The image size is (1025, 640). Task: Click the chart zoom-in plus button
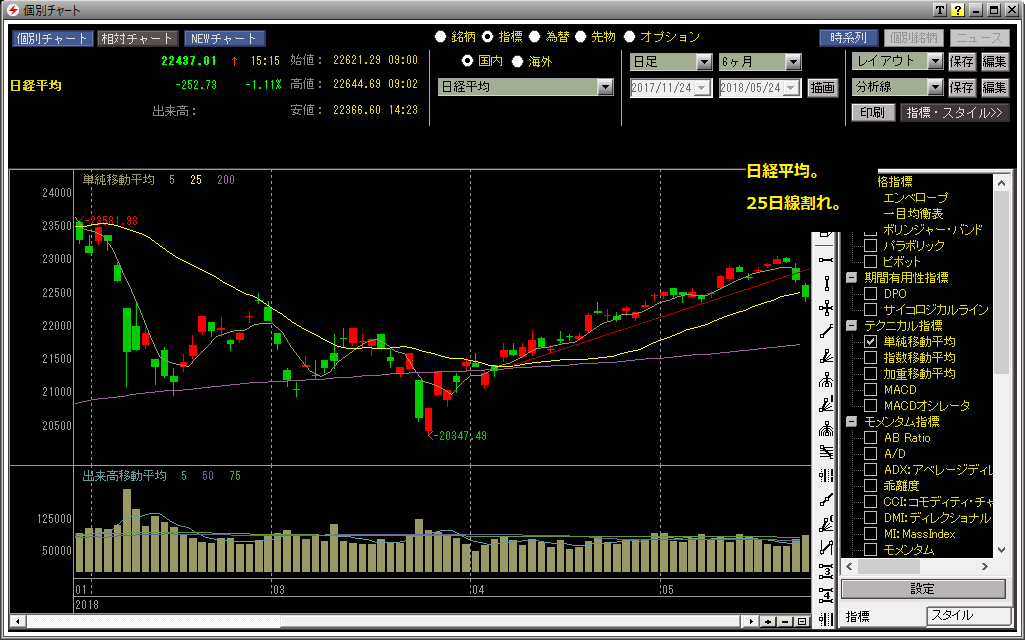click(768, 621)
